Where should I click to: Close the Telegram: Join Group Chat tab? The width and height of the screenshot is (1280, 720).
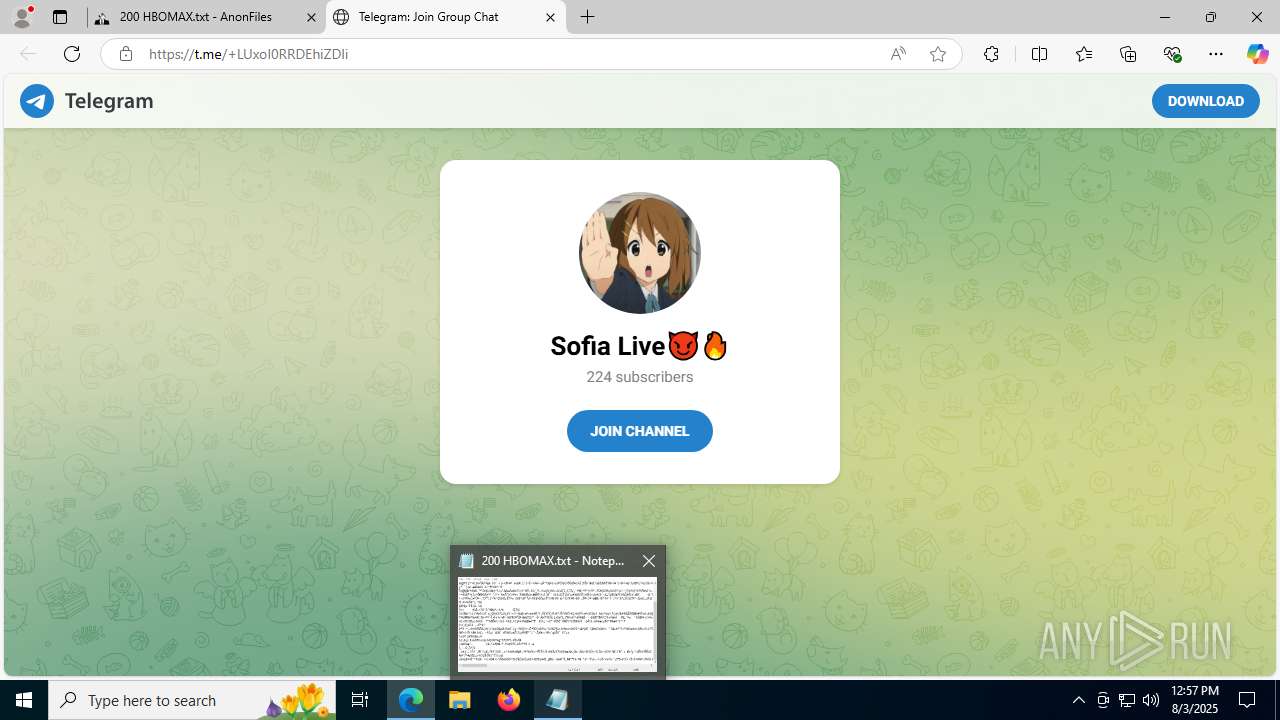[x=550, y=17]
